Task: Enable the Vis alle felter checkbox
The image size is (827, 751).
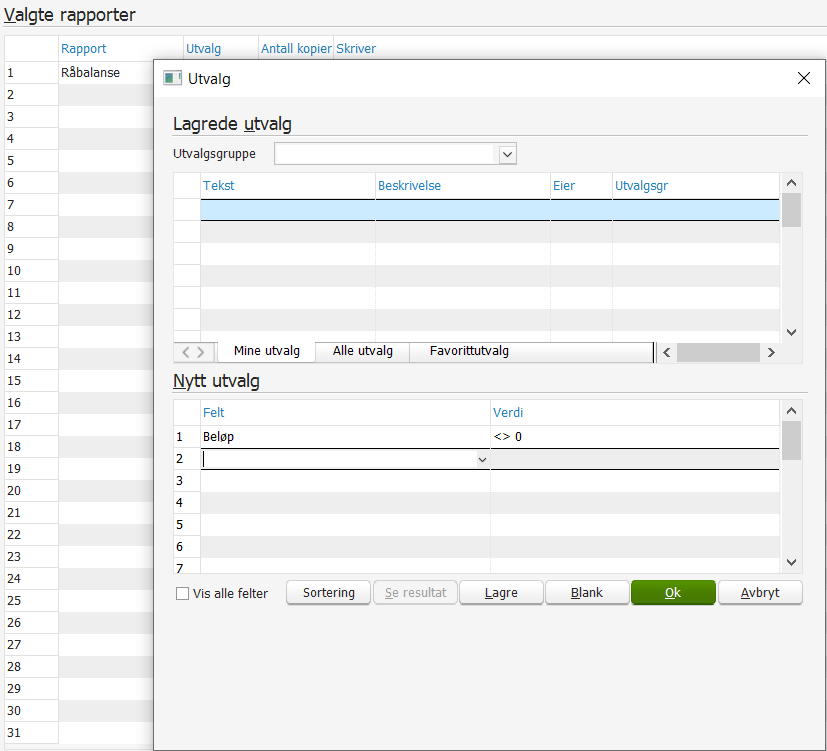Action: (182, 593)
